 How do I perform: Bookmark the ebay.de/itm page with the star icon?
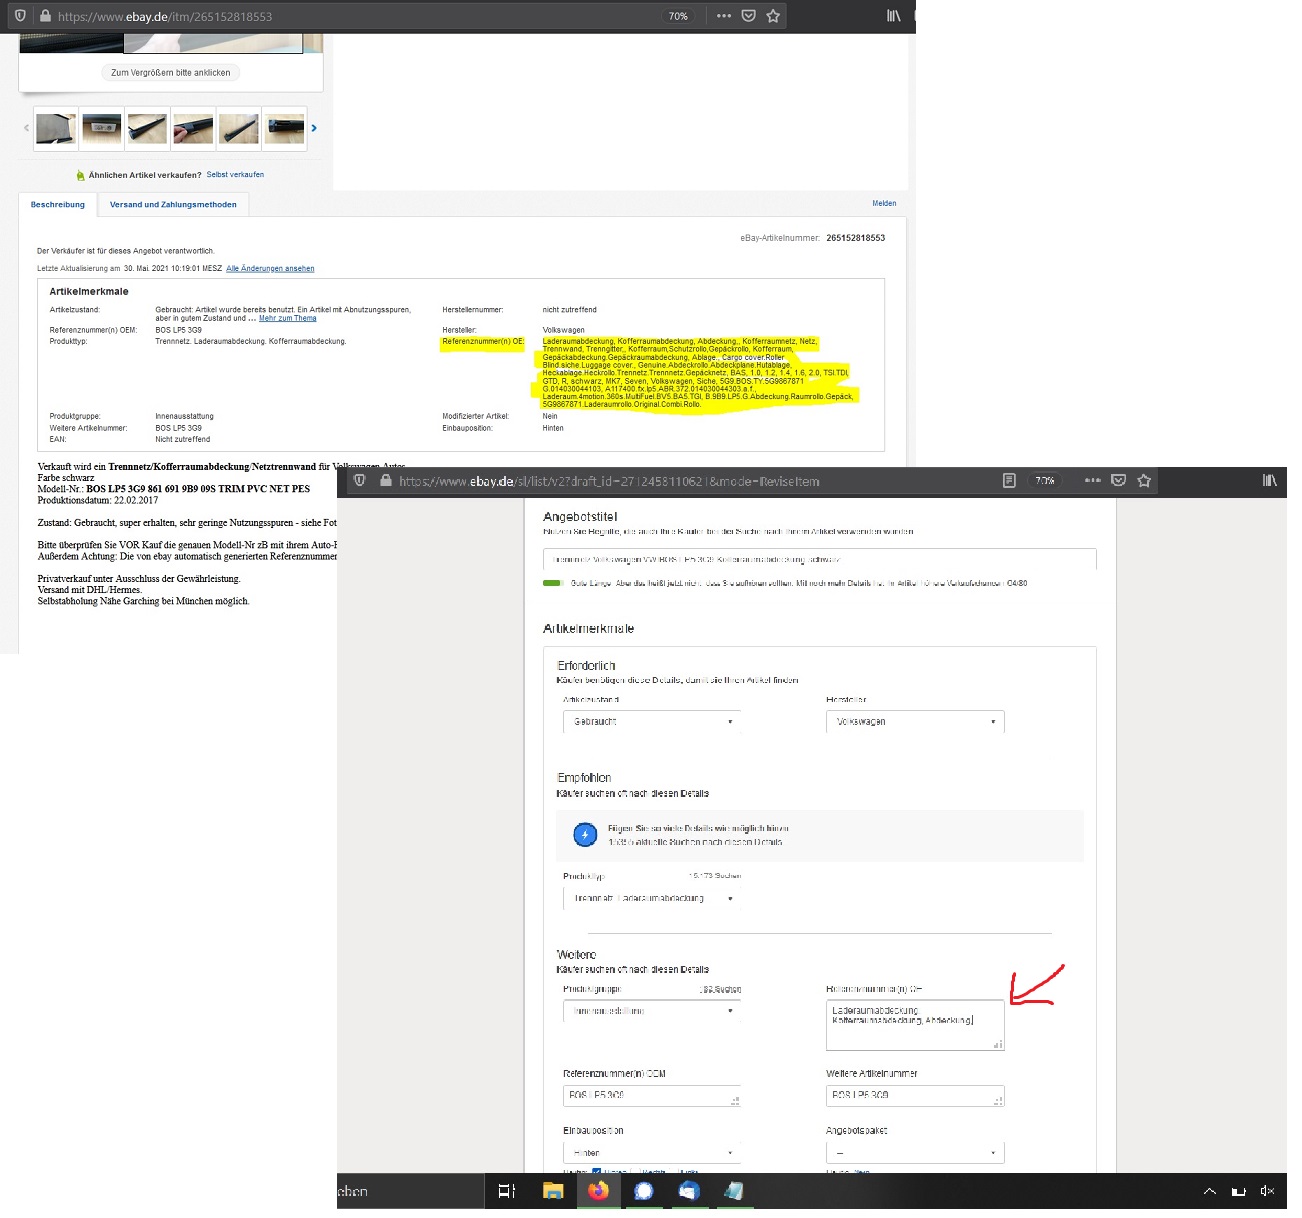click(773, 16)
